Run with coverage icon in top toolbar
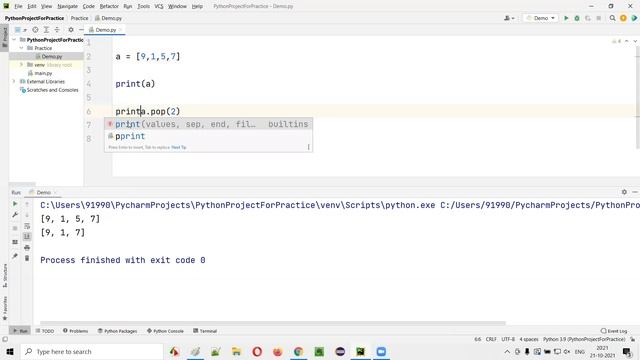Screen dimensions: 640x360 point(588,18)
